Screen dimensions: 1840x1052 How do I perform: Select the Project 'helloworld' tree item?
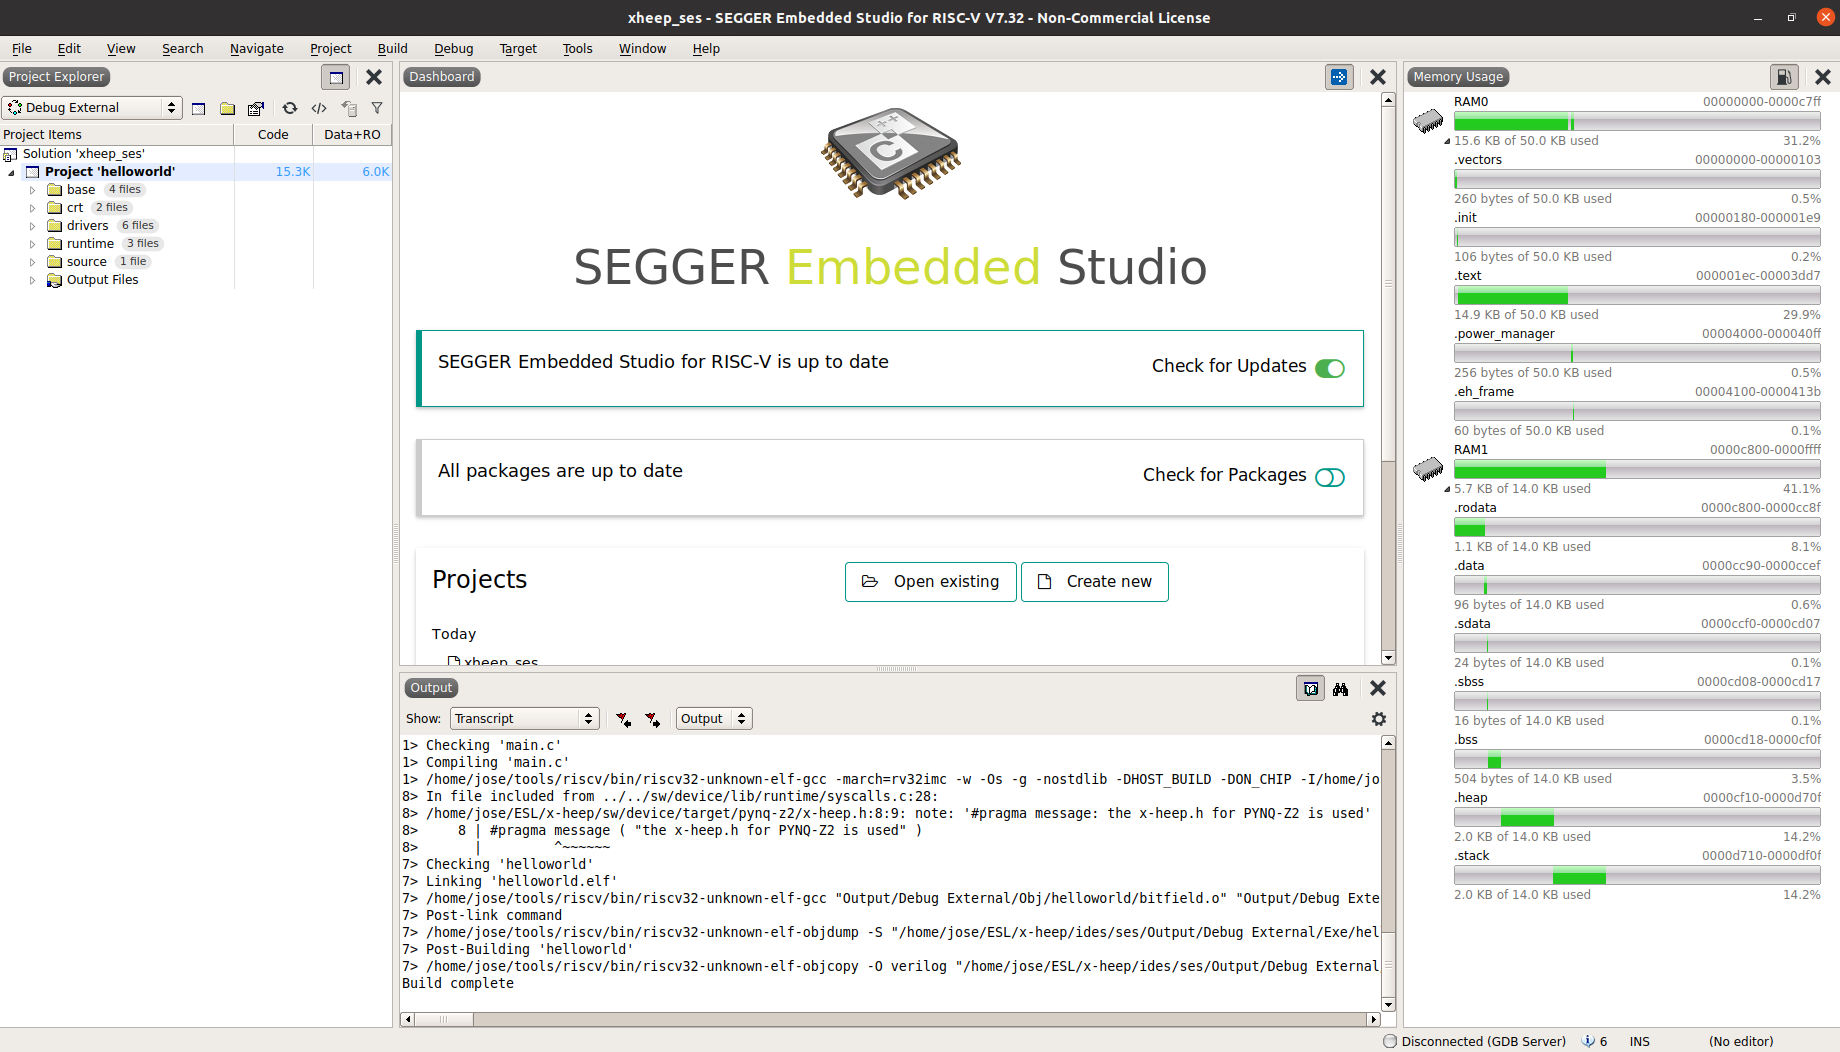tap(110, 172)
